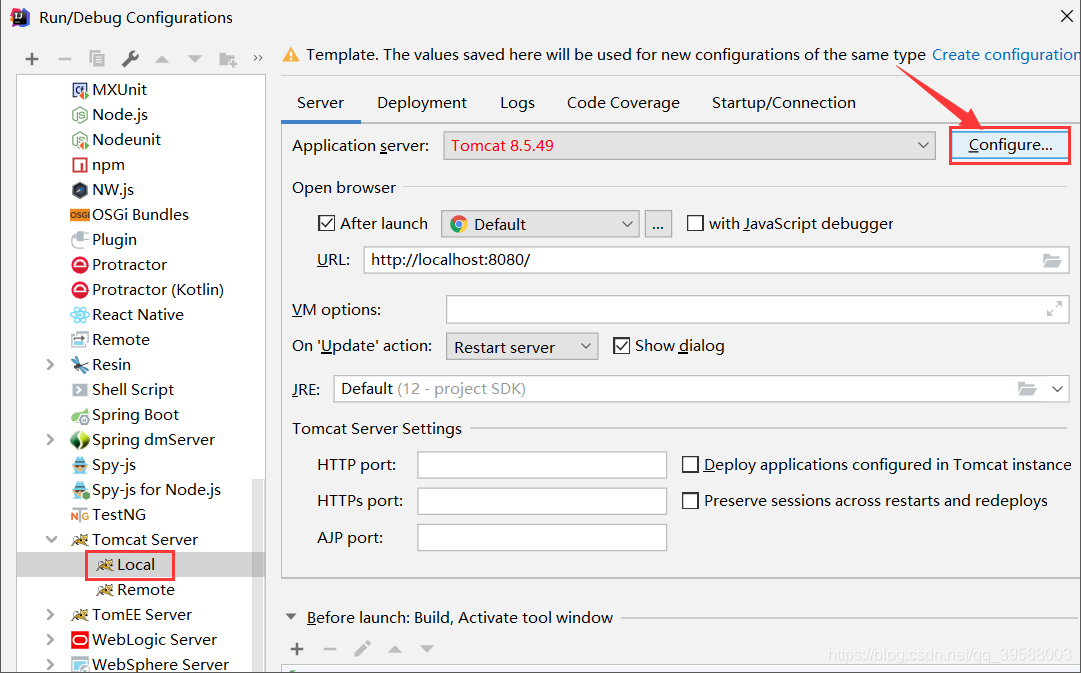Screen dimensions: 1081x673
Task: Open the Default browser dropdown
Action: (540, 224)
